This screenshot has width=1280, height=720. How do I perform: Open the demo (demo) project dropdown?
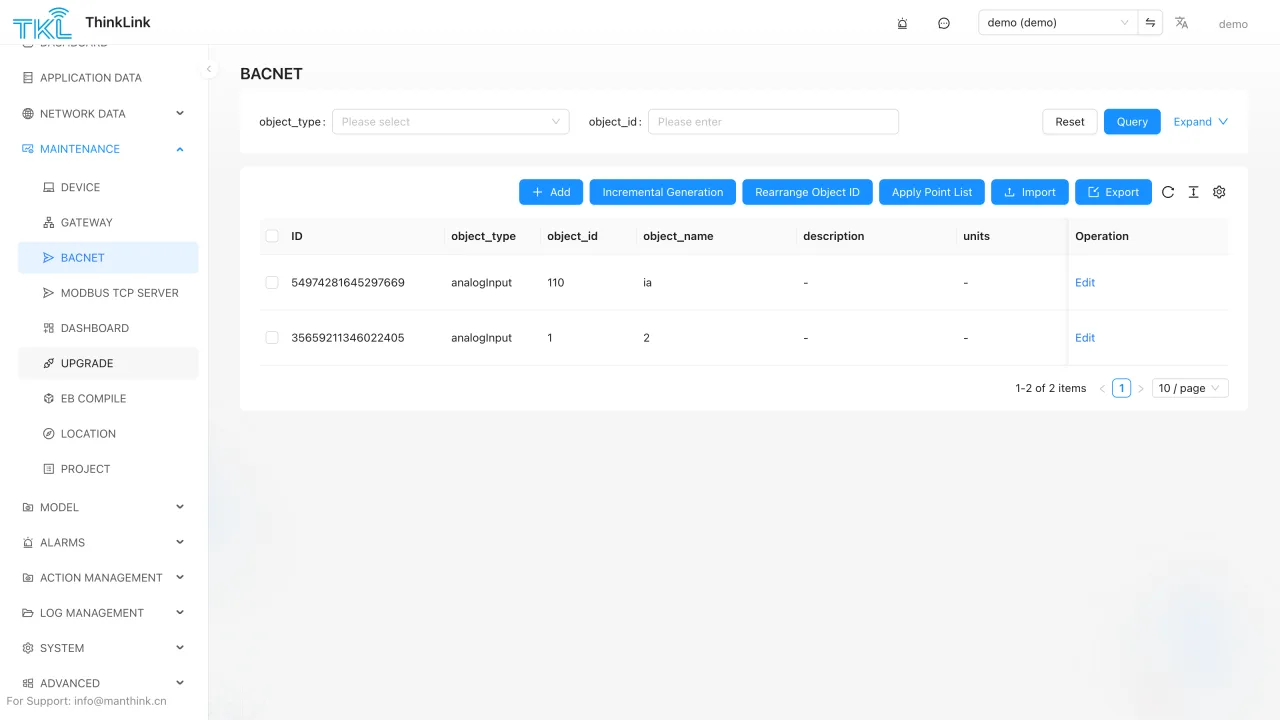point(1058,22)
